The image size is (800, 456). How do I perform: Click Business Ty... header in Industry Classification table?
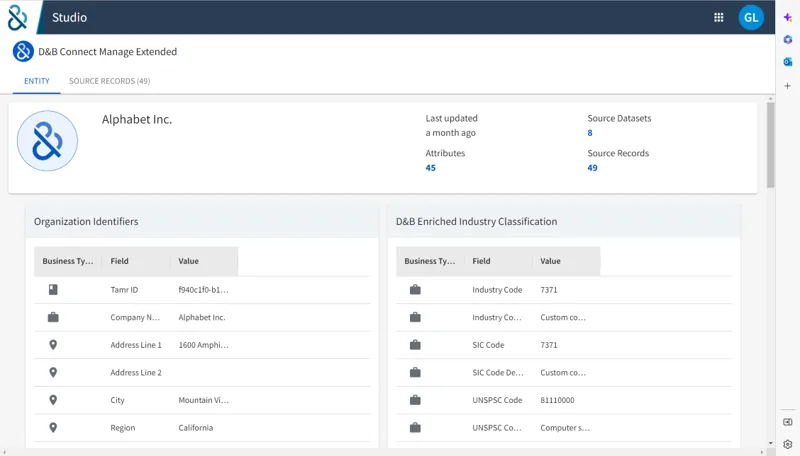click(x=430, y=261)
